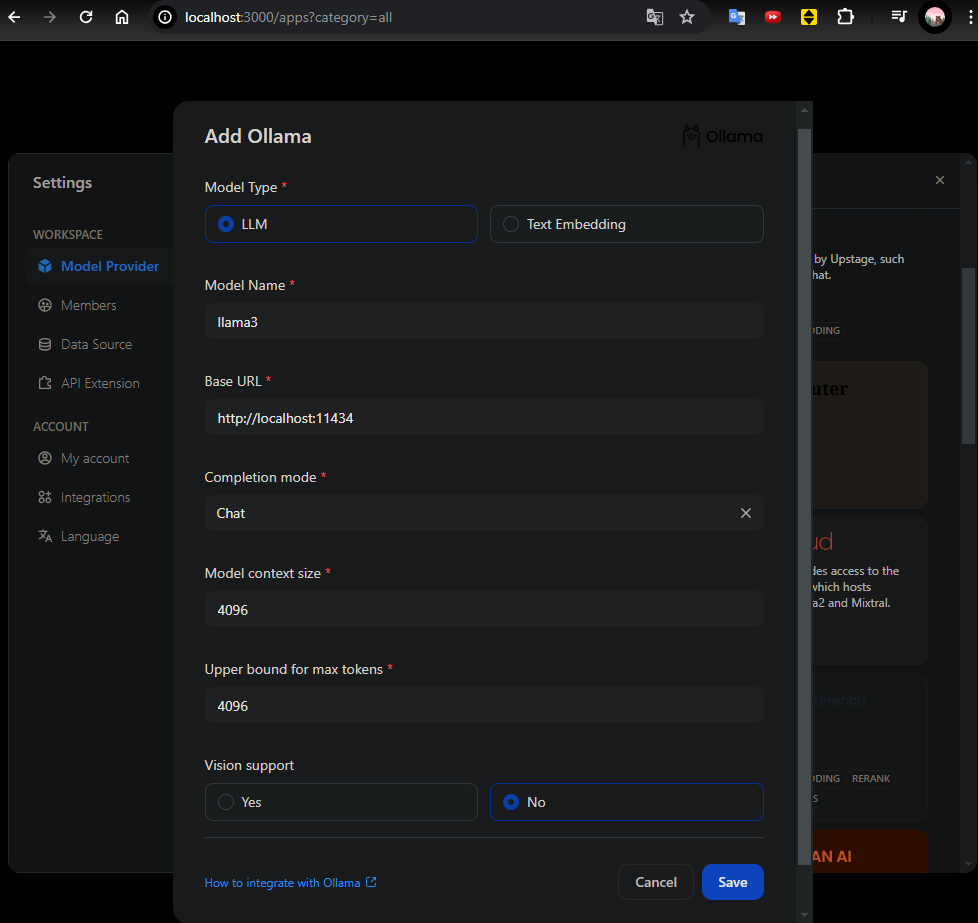This screenshot has width=978, height=923.
Task: Click the Data Source database icon
Action: point(45,344)
